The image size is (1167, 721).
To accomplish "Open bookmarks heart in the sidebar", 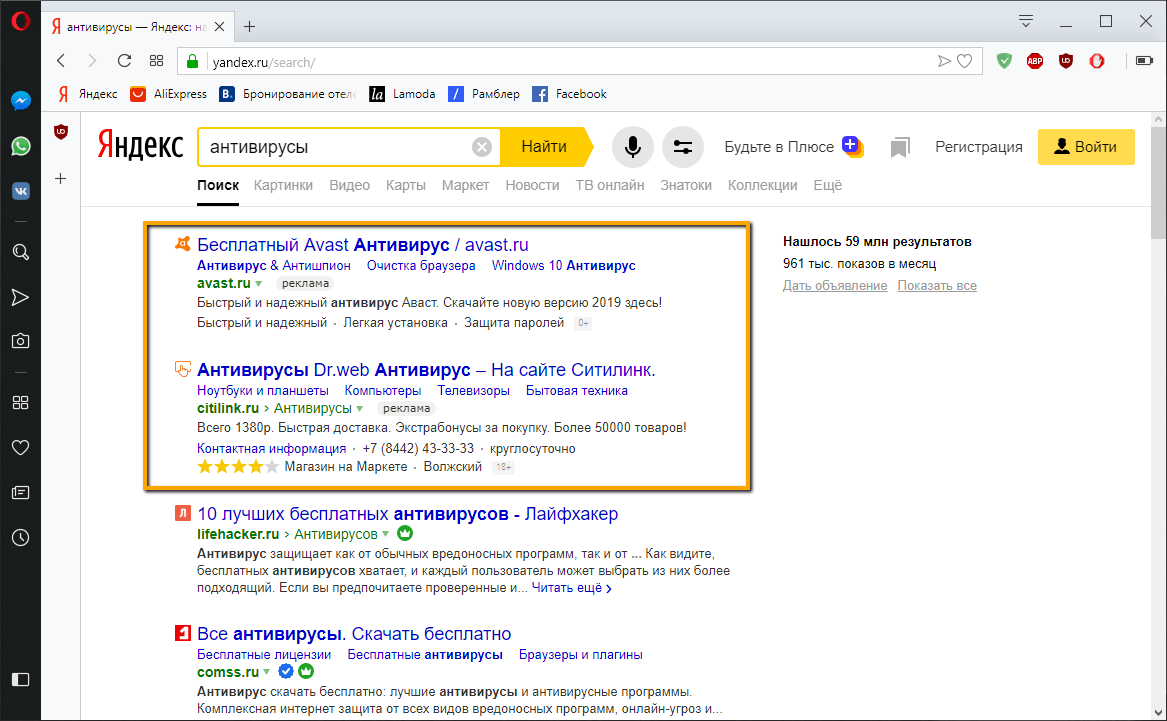I will (x=21, y=447).
